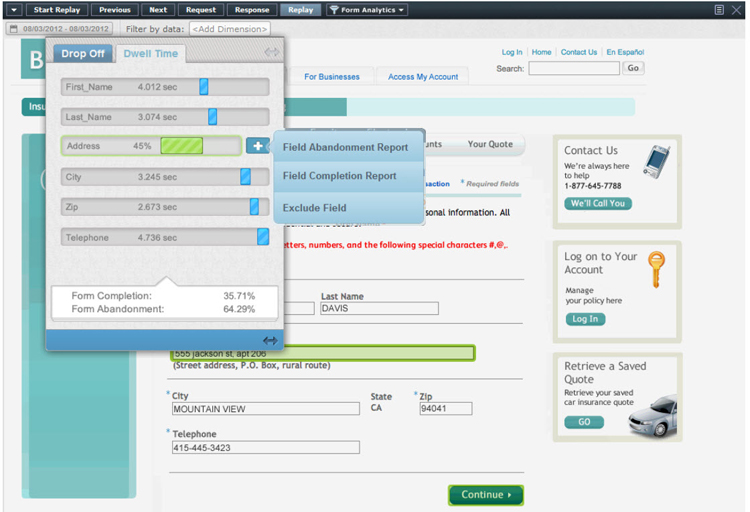The height and width of the screenshot is (512, 750).
Task: Choose Exclude Field from the popup menu
Action: click(x=314, y=207)
